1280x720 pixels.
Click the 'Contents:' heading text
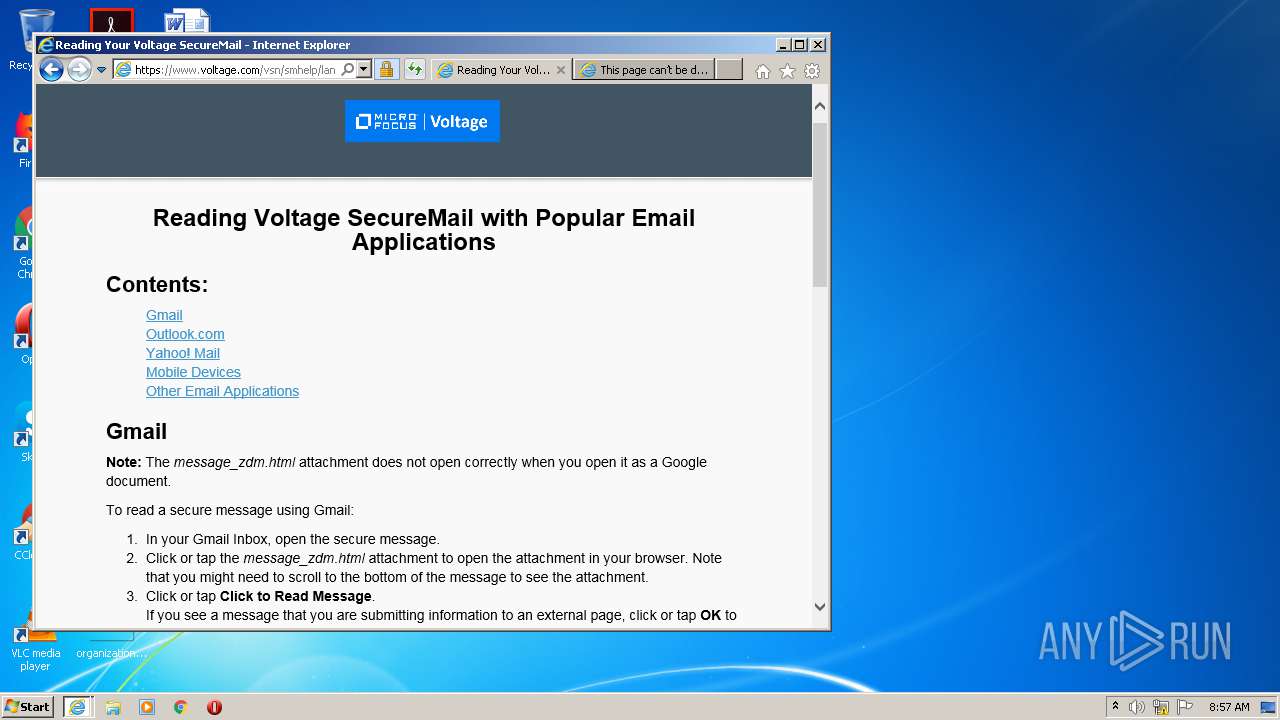click(x=157, y=285)
